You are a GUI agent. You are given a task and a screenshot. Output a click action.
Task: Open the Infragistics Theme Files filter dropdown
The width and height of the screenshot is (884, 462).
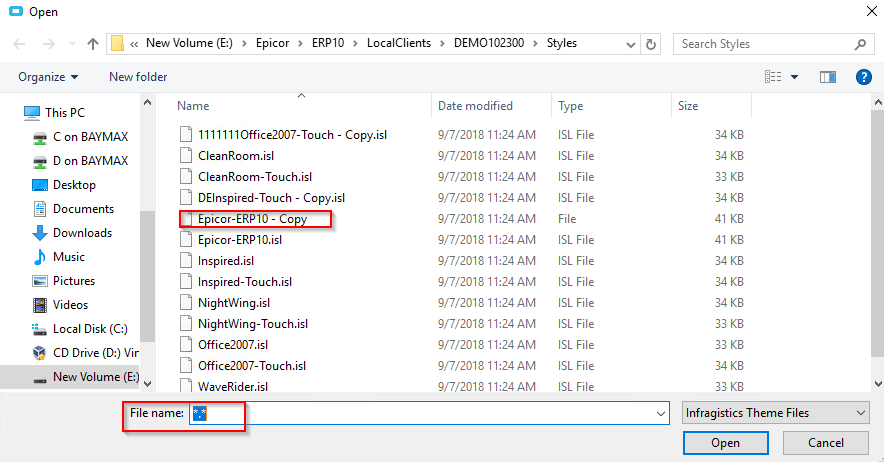click(775, 413)
